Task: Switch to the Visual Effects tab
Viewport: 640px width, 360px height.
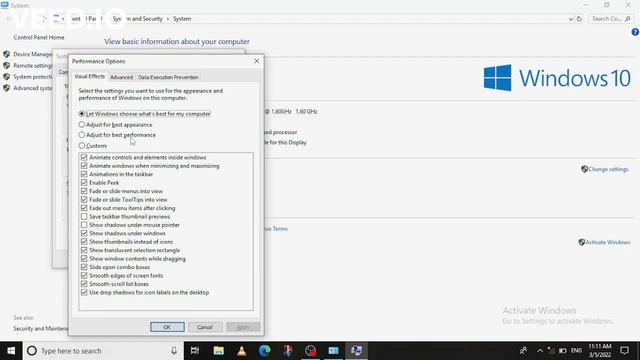Action: point(89,76)
